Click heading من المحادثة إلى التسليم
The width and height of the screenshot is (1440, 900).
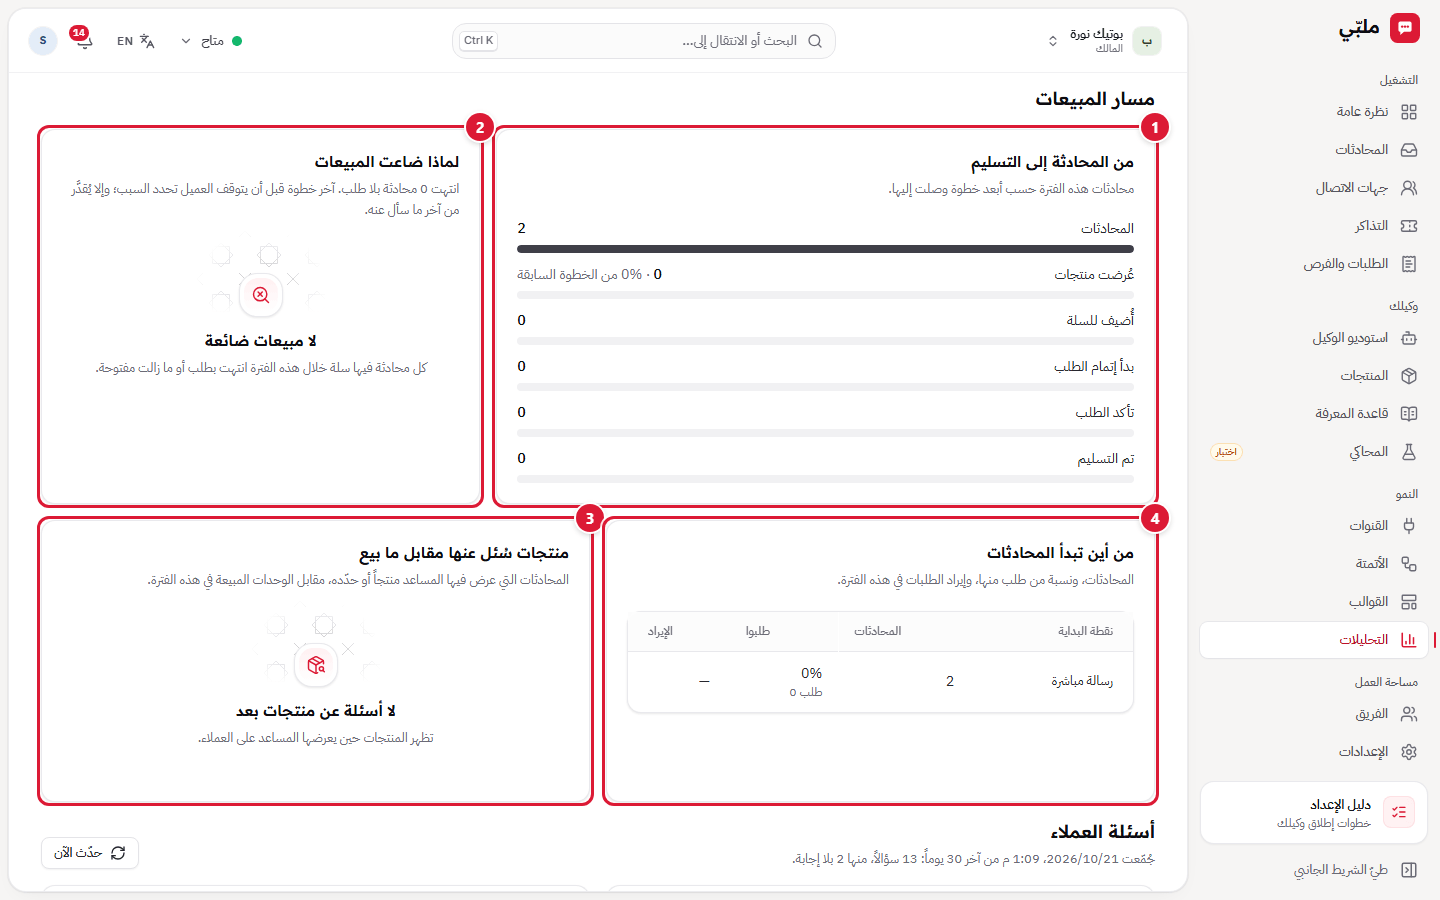tap(1052, 162)
